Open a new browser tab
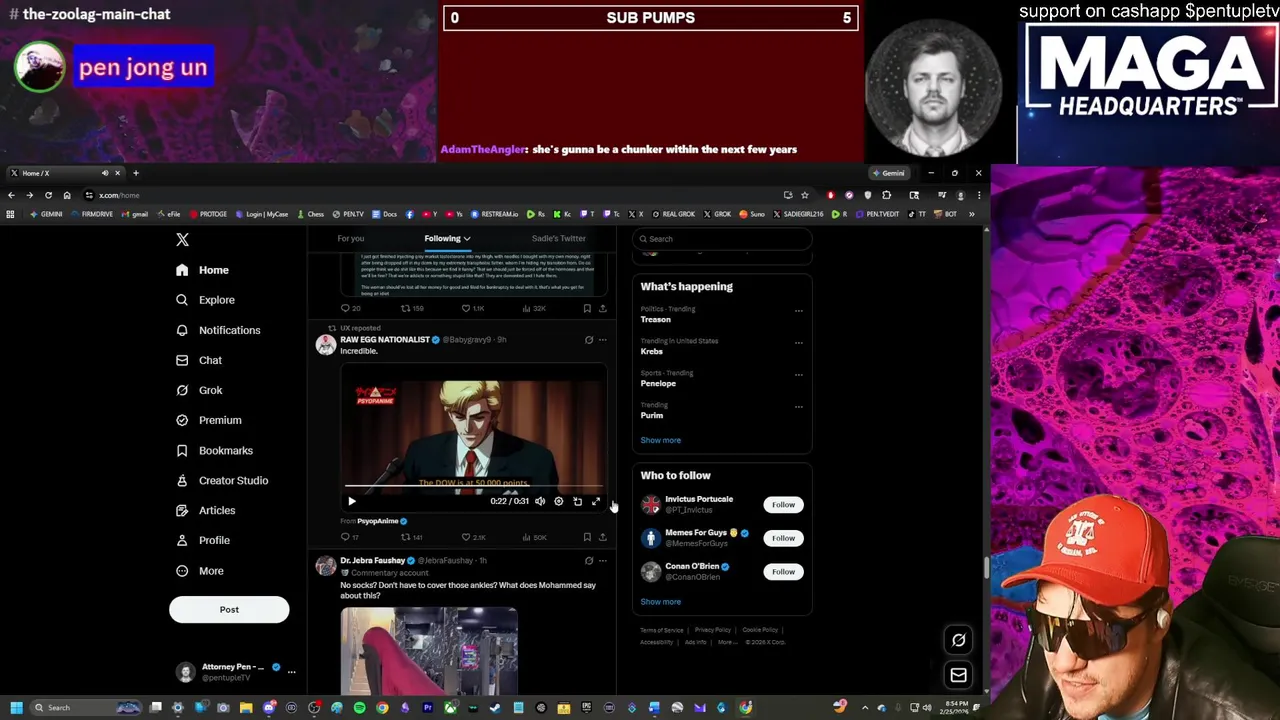Screen dimensions: 1280x720 [x=136, y=174]
